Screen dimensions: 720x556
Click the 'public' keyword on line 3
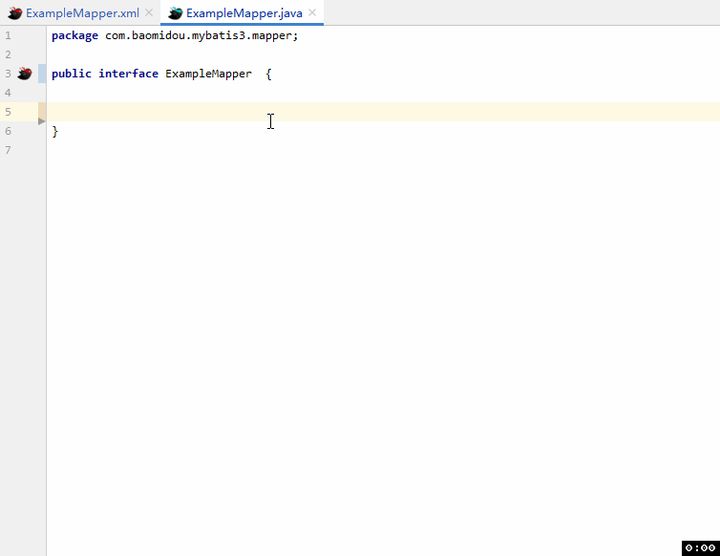click(x=71, y=73)
